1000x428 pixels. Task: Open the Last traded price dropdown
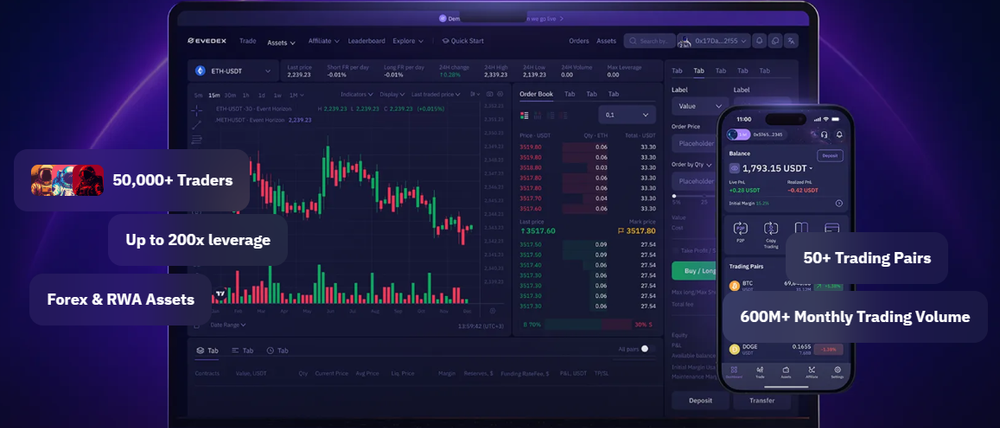[x=436, y=94]
